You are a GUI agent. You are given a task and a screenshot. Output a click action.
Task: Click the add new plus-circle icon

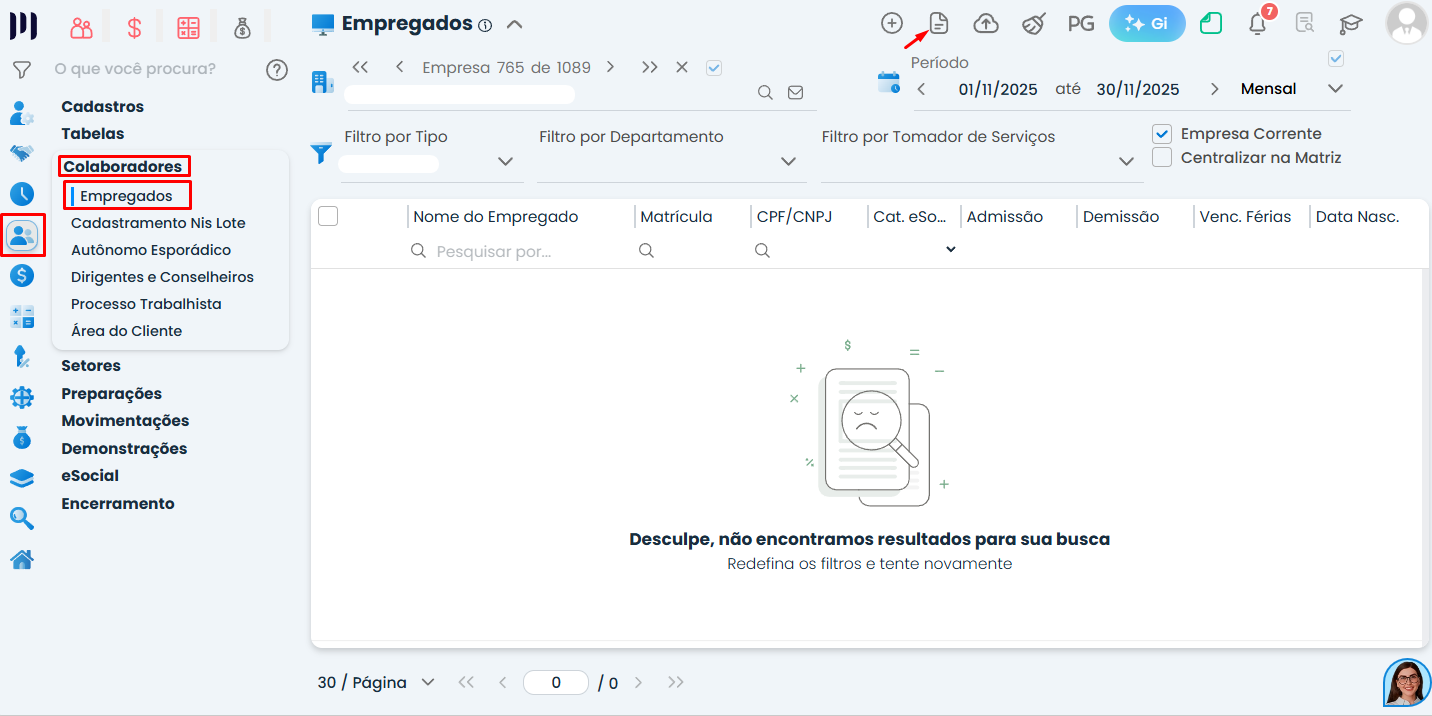coord(891,23)
